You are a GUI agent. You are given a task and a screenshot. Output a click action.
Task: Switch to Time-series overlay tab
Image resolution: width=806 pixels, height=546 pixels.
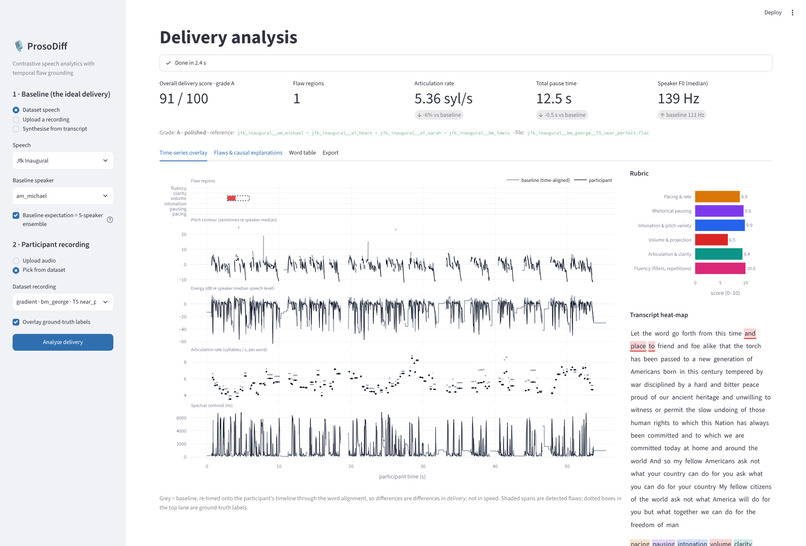tap(183, 153)
